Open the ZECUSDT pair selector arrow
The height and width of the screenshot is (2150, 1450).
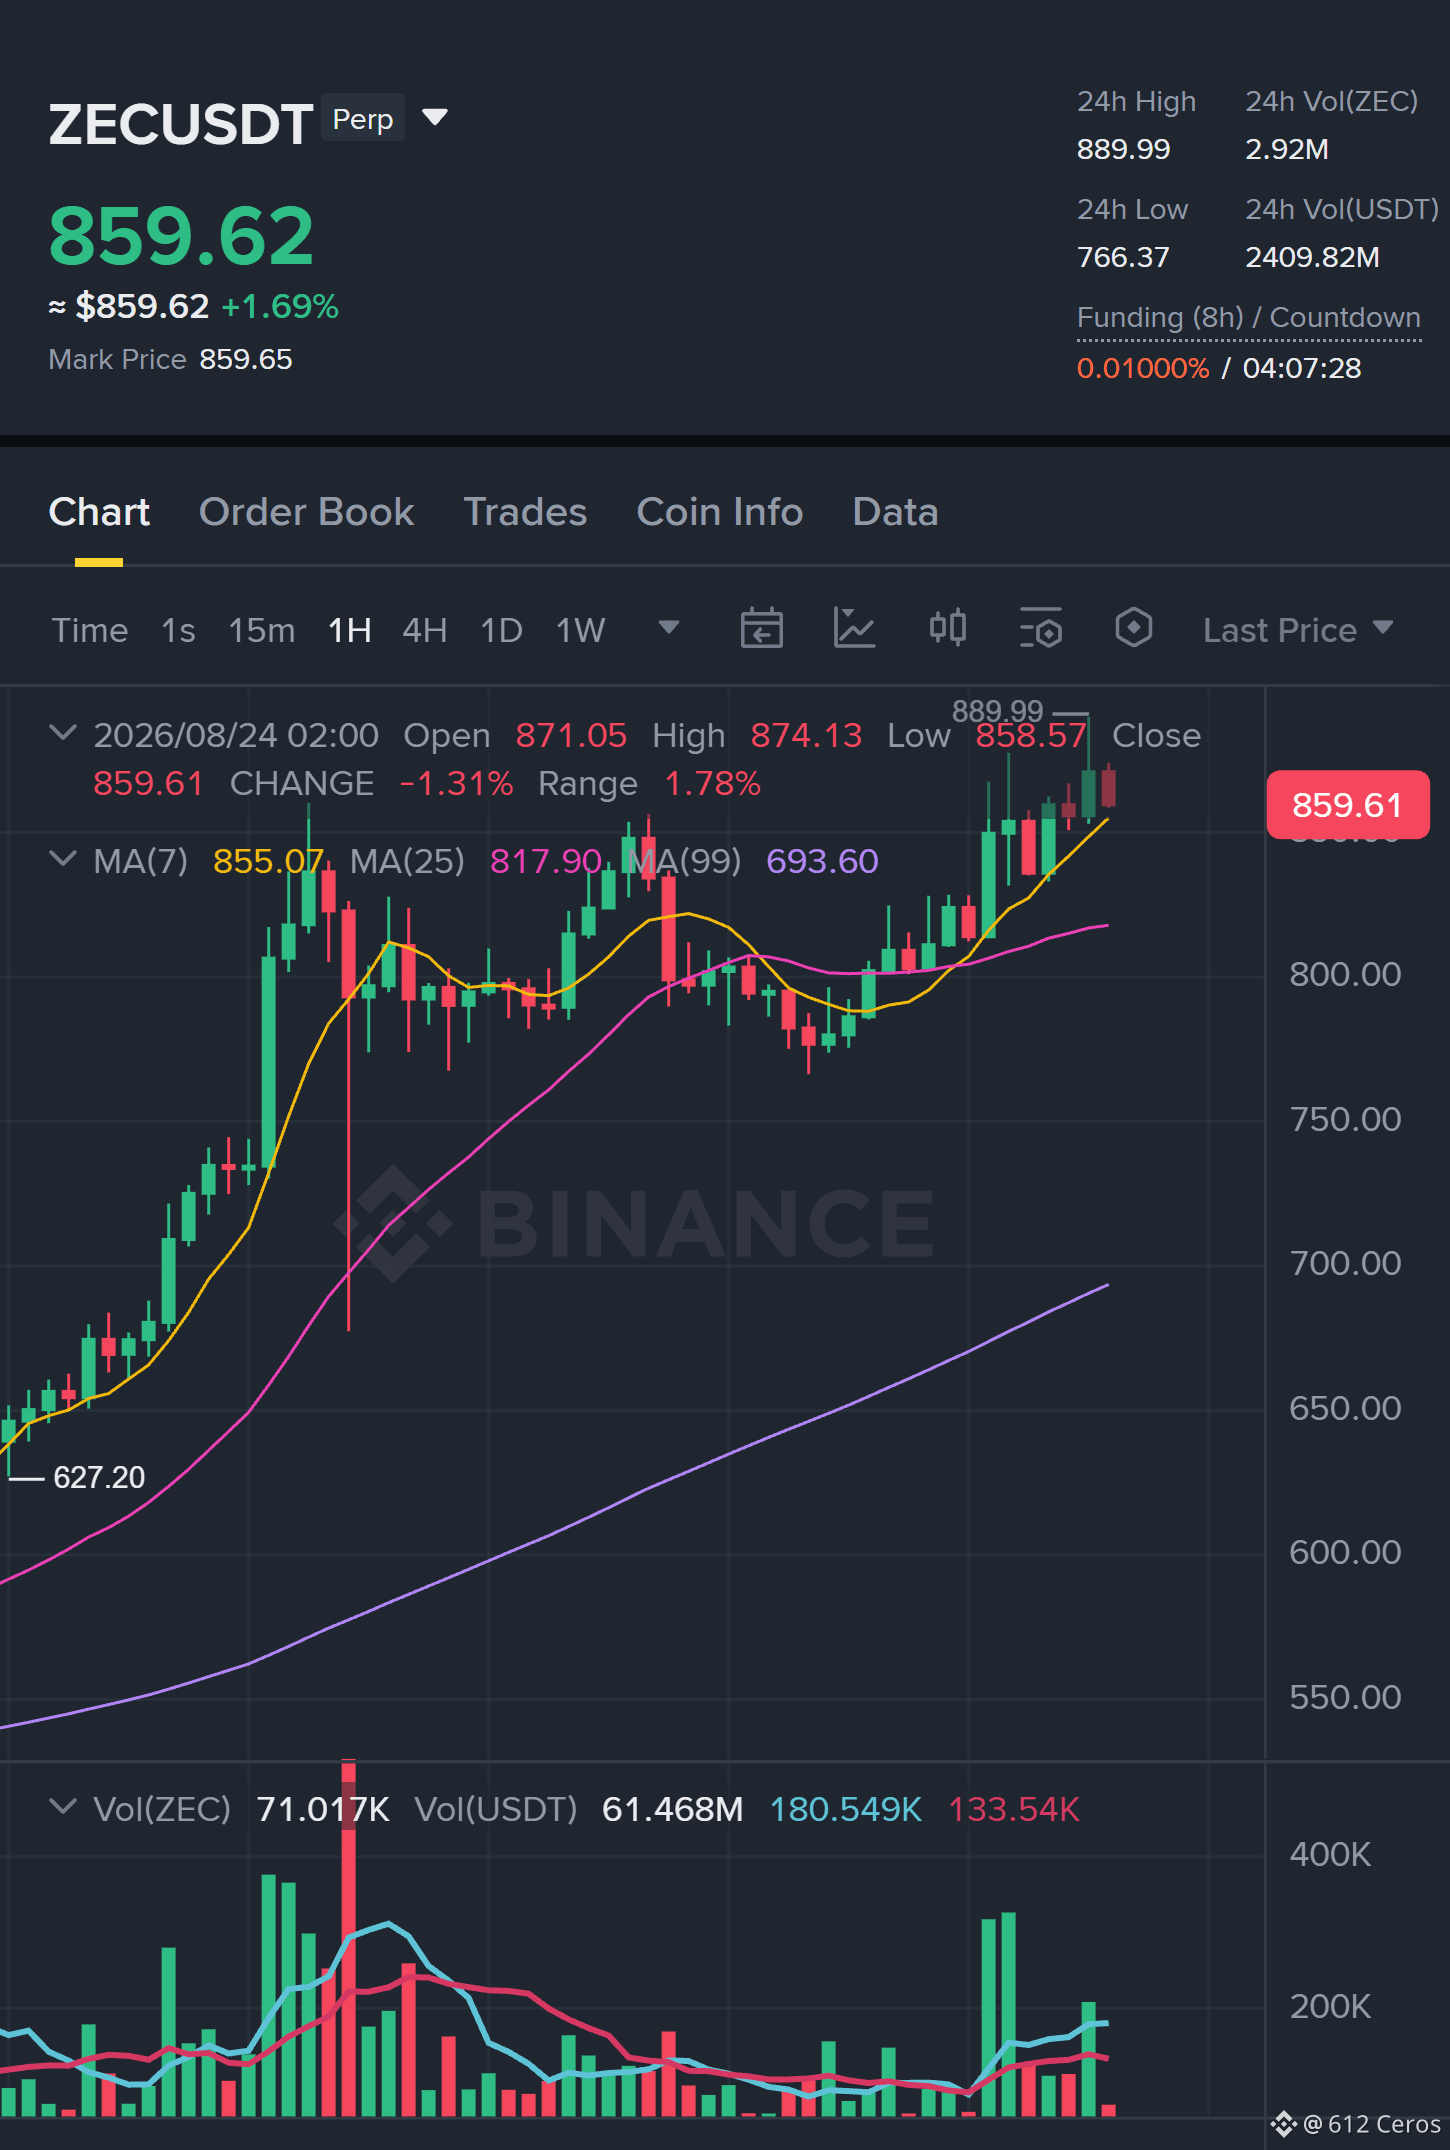click(435, 118)
